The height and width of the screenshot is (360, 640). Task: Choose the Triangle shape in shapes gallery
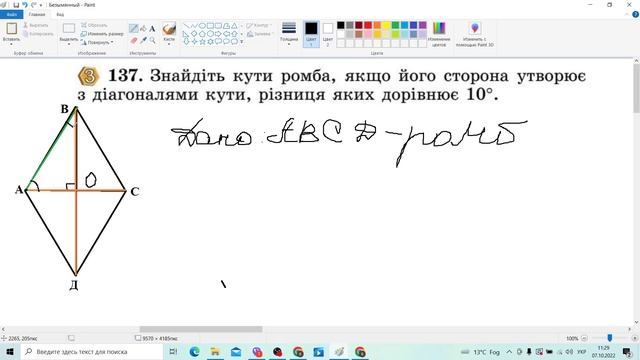pyautogui.click(x=234, y=26)
